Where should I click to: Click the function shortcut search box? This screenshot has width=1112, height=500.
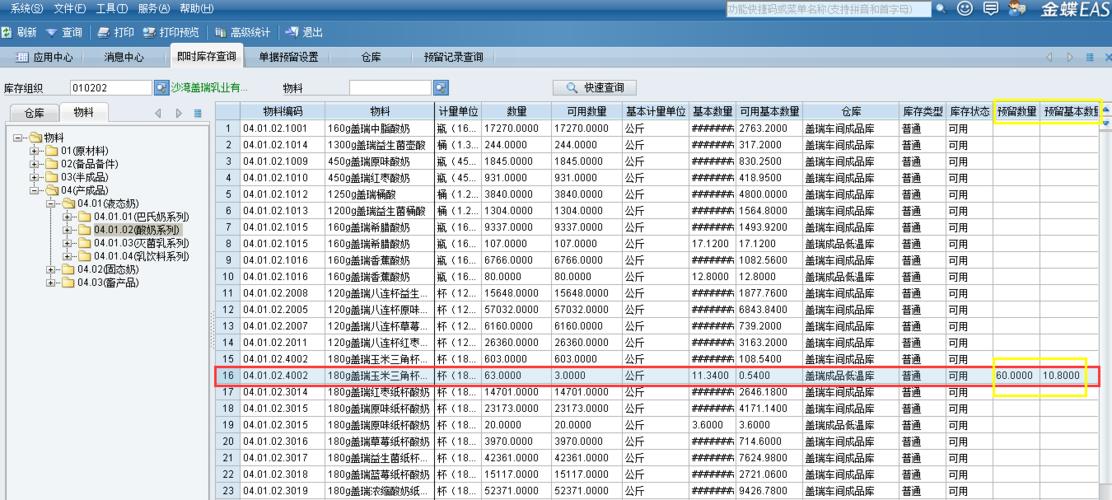pos(828,9)
